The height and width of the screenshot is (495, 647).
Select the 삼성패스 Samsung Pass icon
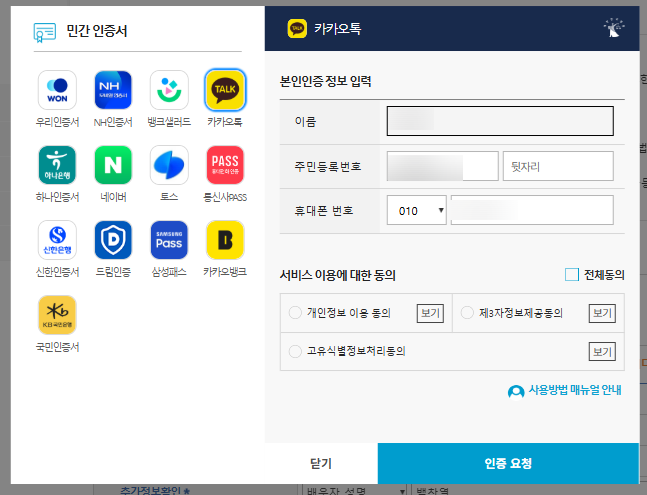tap(169, 240)
